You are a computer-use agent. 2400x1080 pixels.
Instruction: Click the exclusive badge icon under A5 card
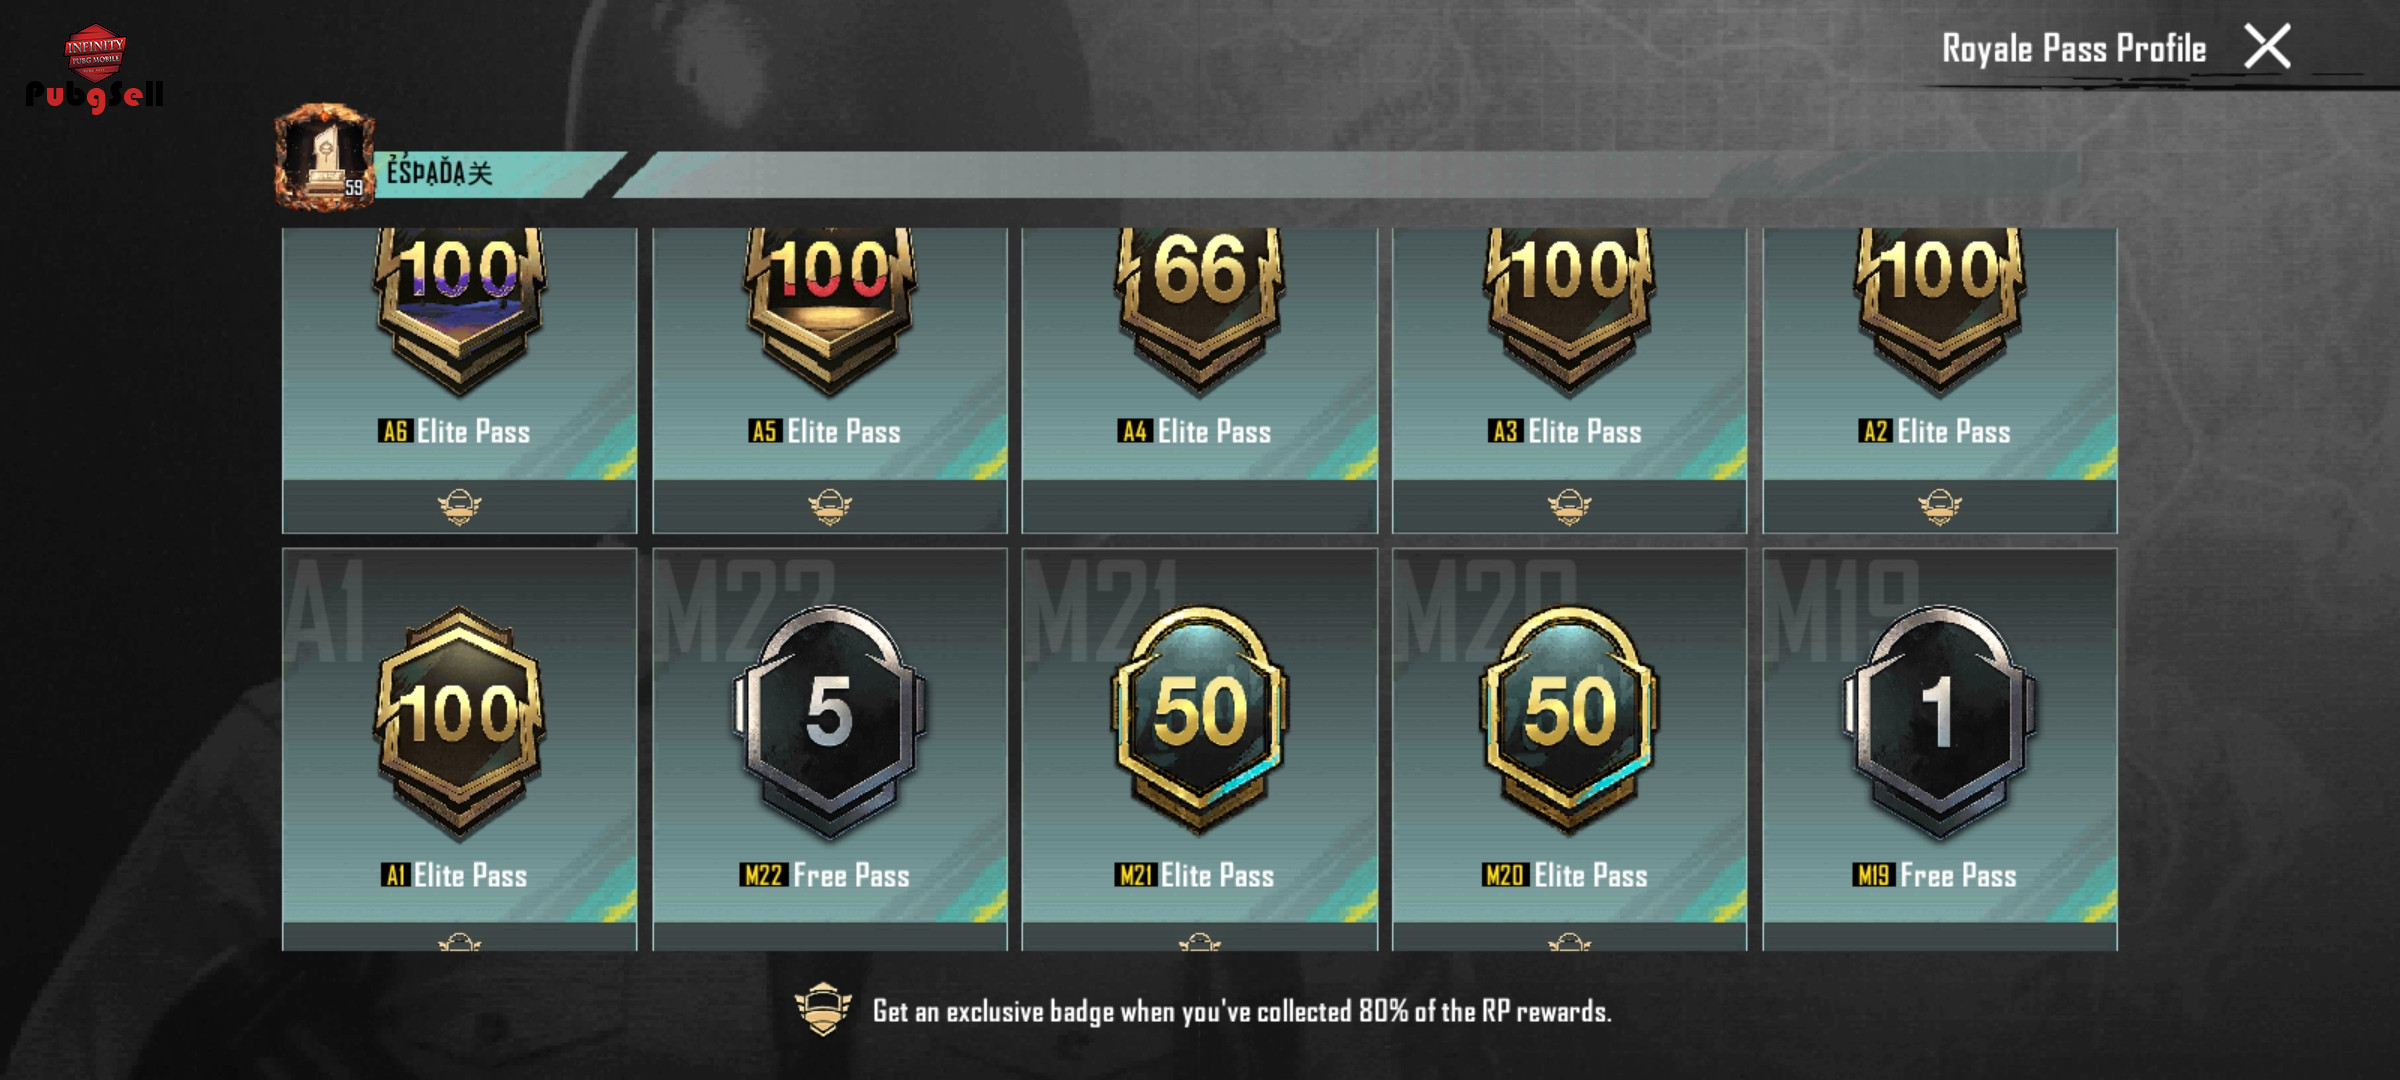tap(830, 507)
